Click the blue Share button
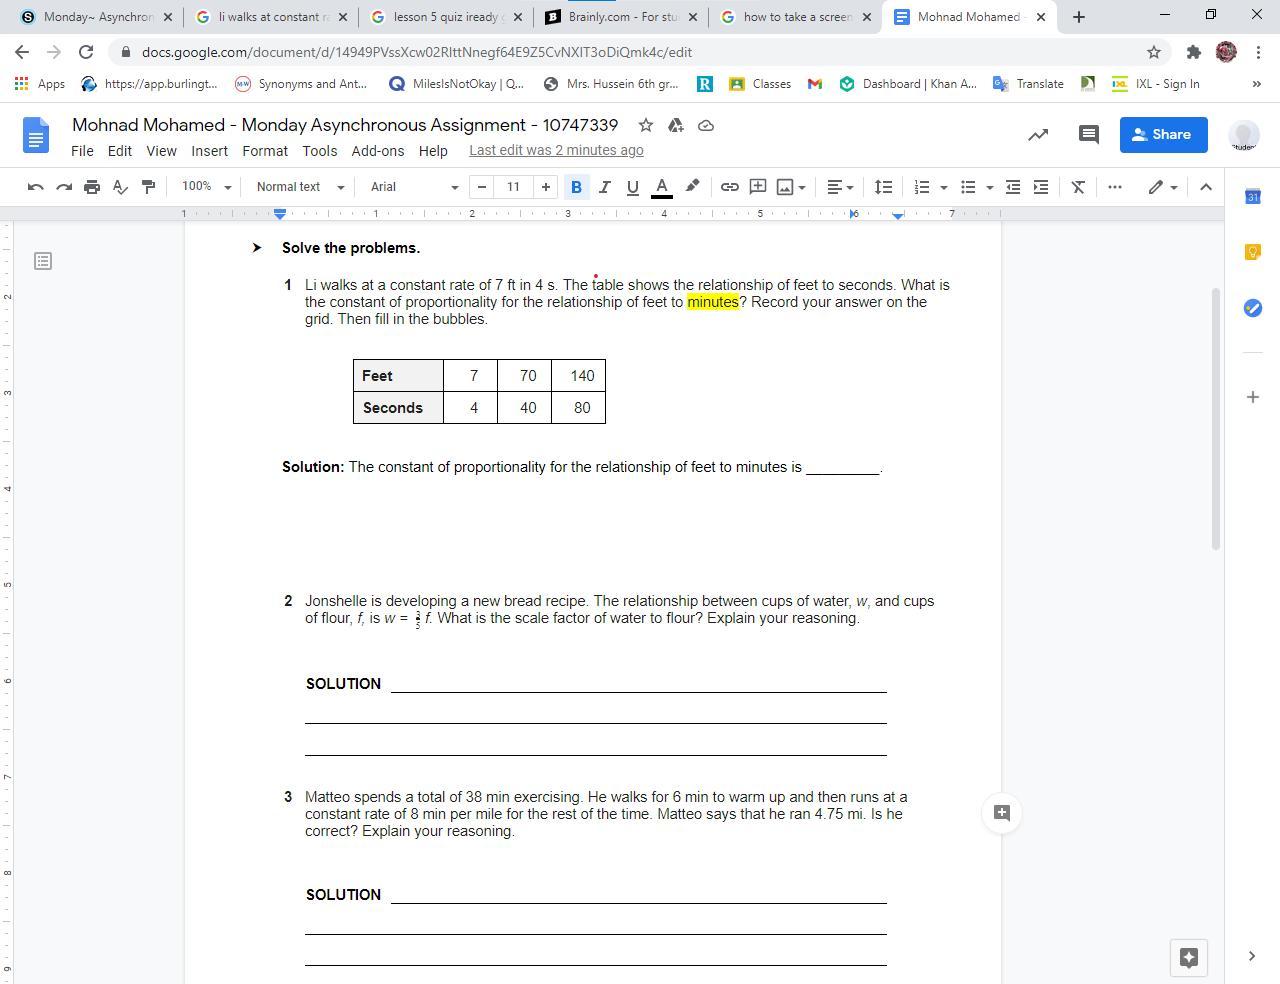The height and width of the screenshot is (984, 1280). coord(1163,135)
